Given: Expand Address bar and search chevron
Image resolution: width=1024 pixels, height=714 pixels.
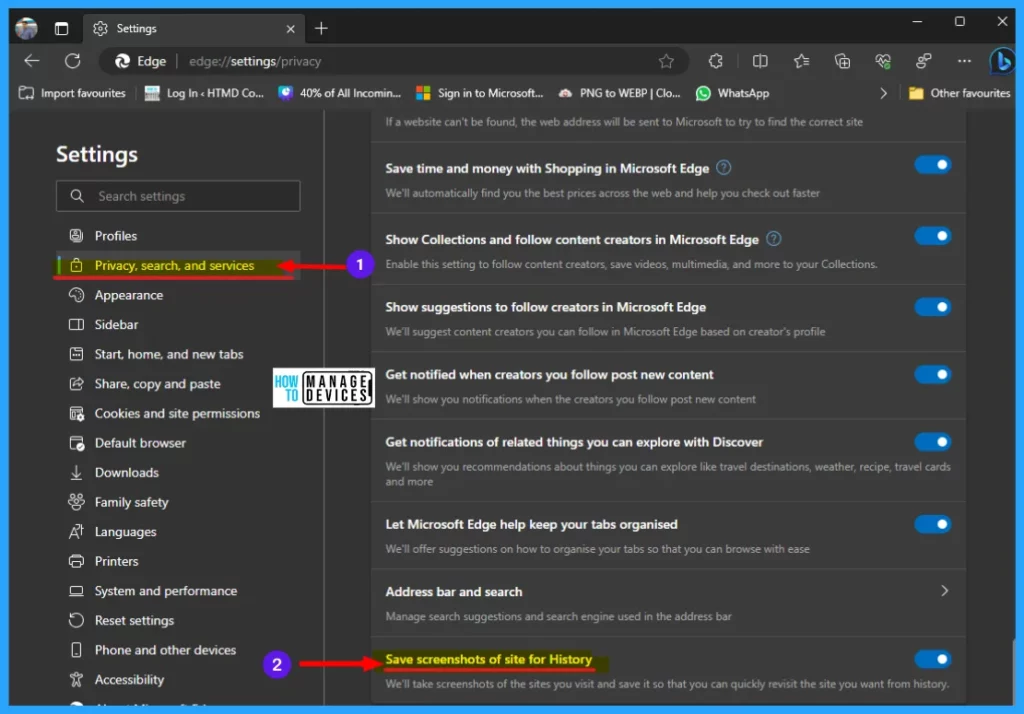Looking at the screenshot, I should [944, 591].
